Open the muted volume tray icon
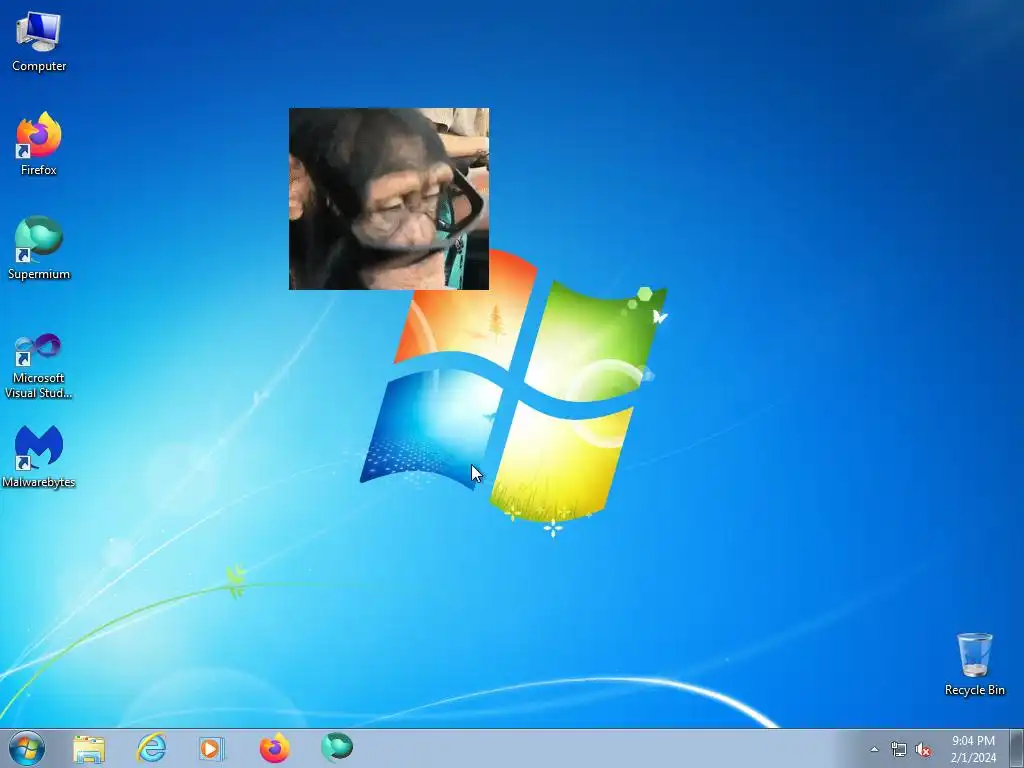 pos(923,750)
